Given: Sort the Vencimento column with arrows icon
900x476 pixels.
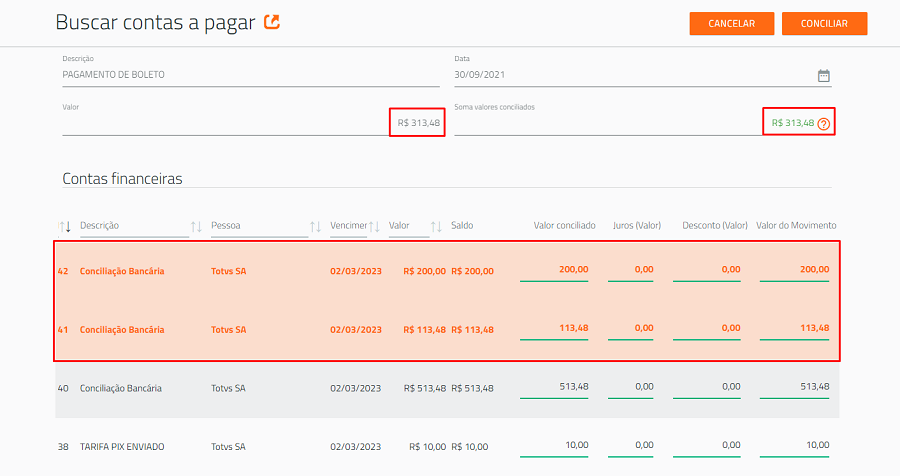Looking at the screenshot, I should 374,226.
